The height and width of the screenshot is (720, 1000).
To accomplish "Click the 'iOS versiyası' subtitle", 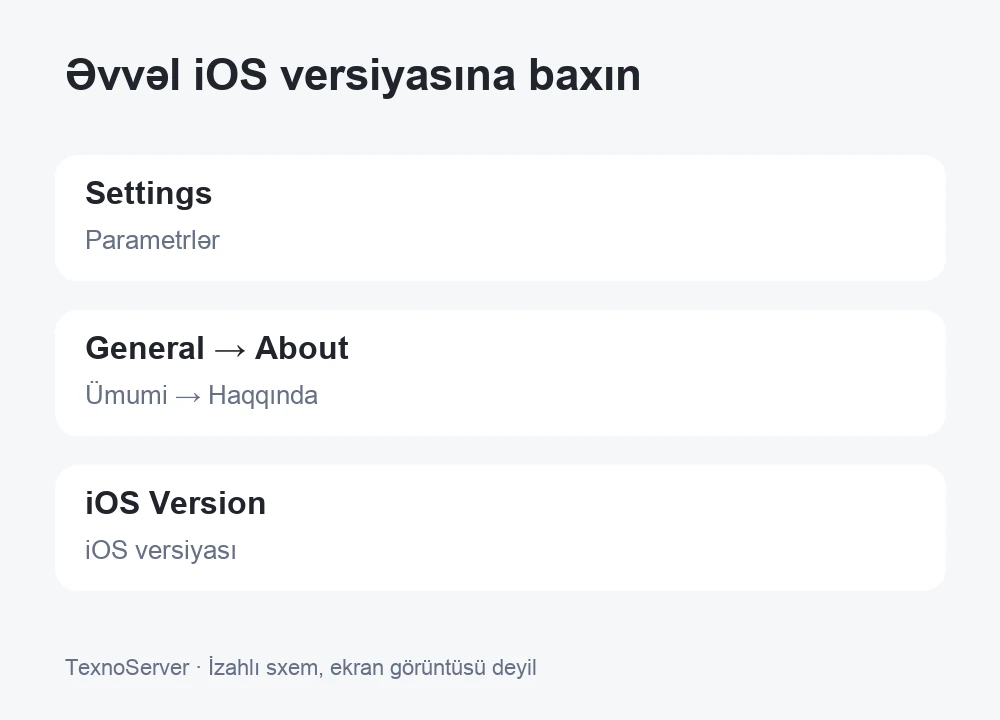I will 161,550.
